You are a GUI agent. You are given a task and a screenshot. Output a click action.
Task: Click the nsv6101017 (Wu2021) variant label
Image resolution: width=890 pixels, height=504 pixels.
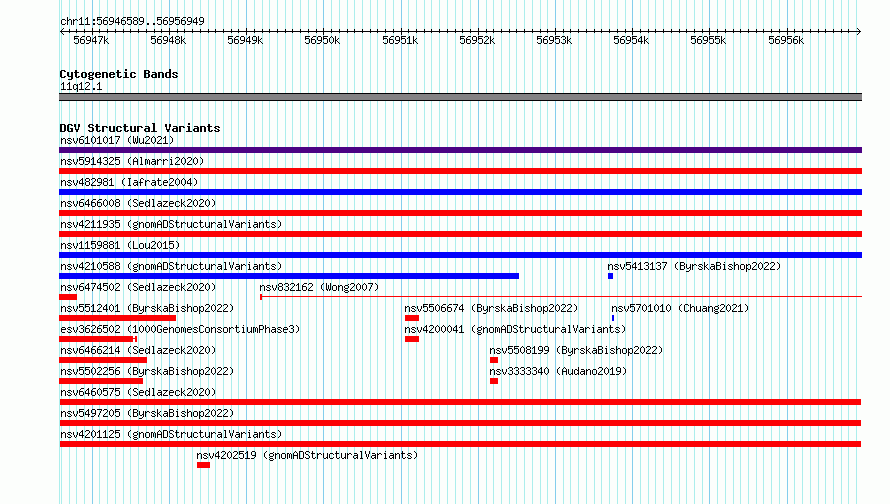[117, 140]
